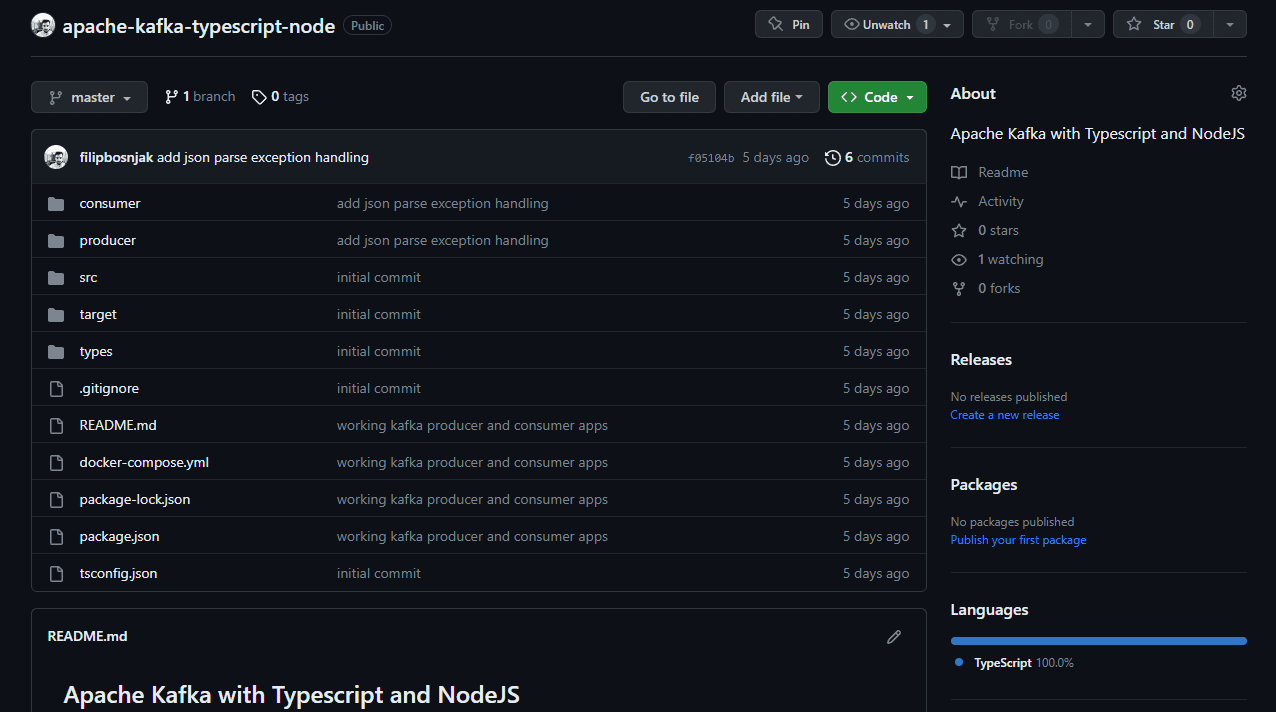Screen dimensions: 1276x712
Task: Click the src folder icon
Action: 56,278
